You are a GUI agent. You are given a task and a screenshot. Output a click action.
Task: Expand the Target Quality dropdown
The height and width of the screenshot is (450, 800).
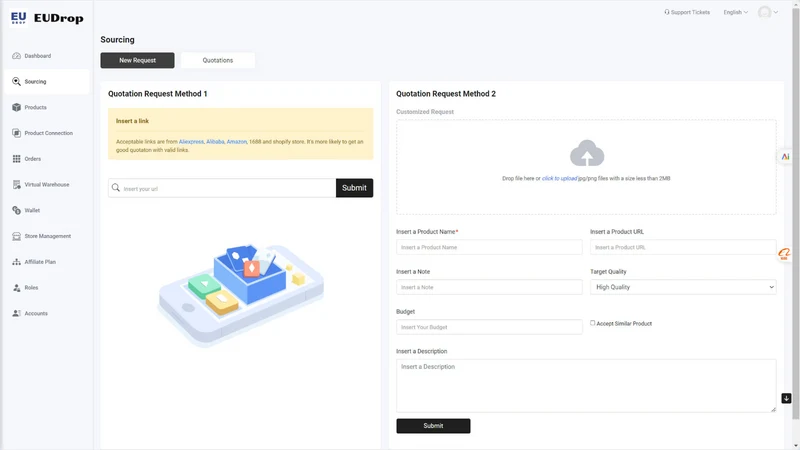[683, 287]
